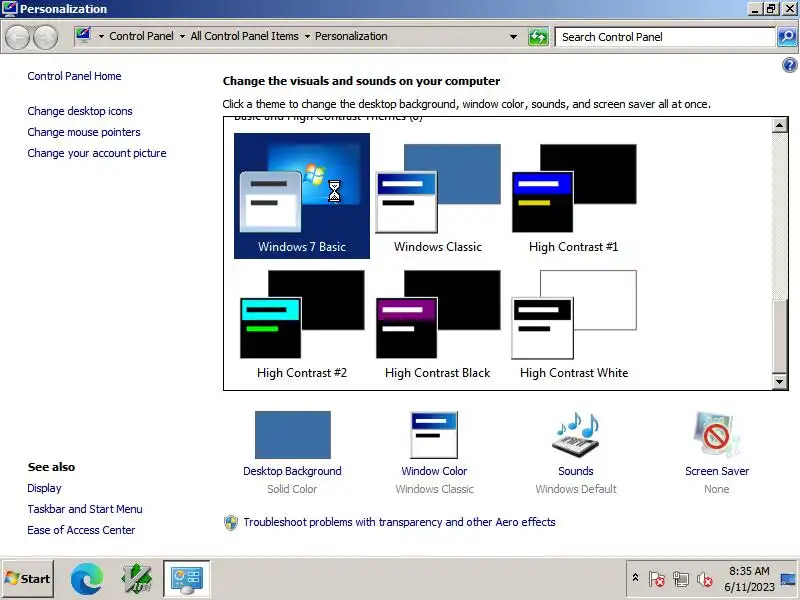Image resolution: width=800 pixels, height=600 pixels.
Task: Click the theme list scroll up arrow
Action: [x=780, y=125]
